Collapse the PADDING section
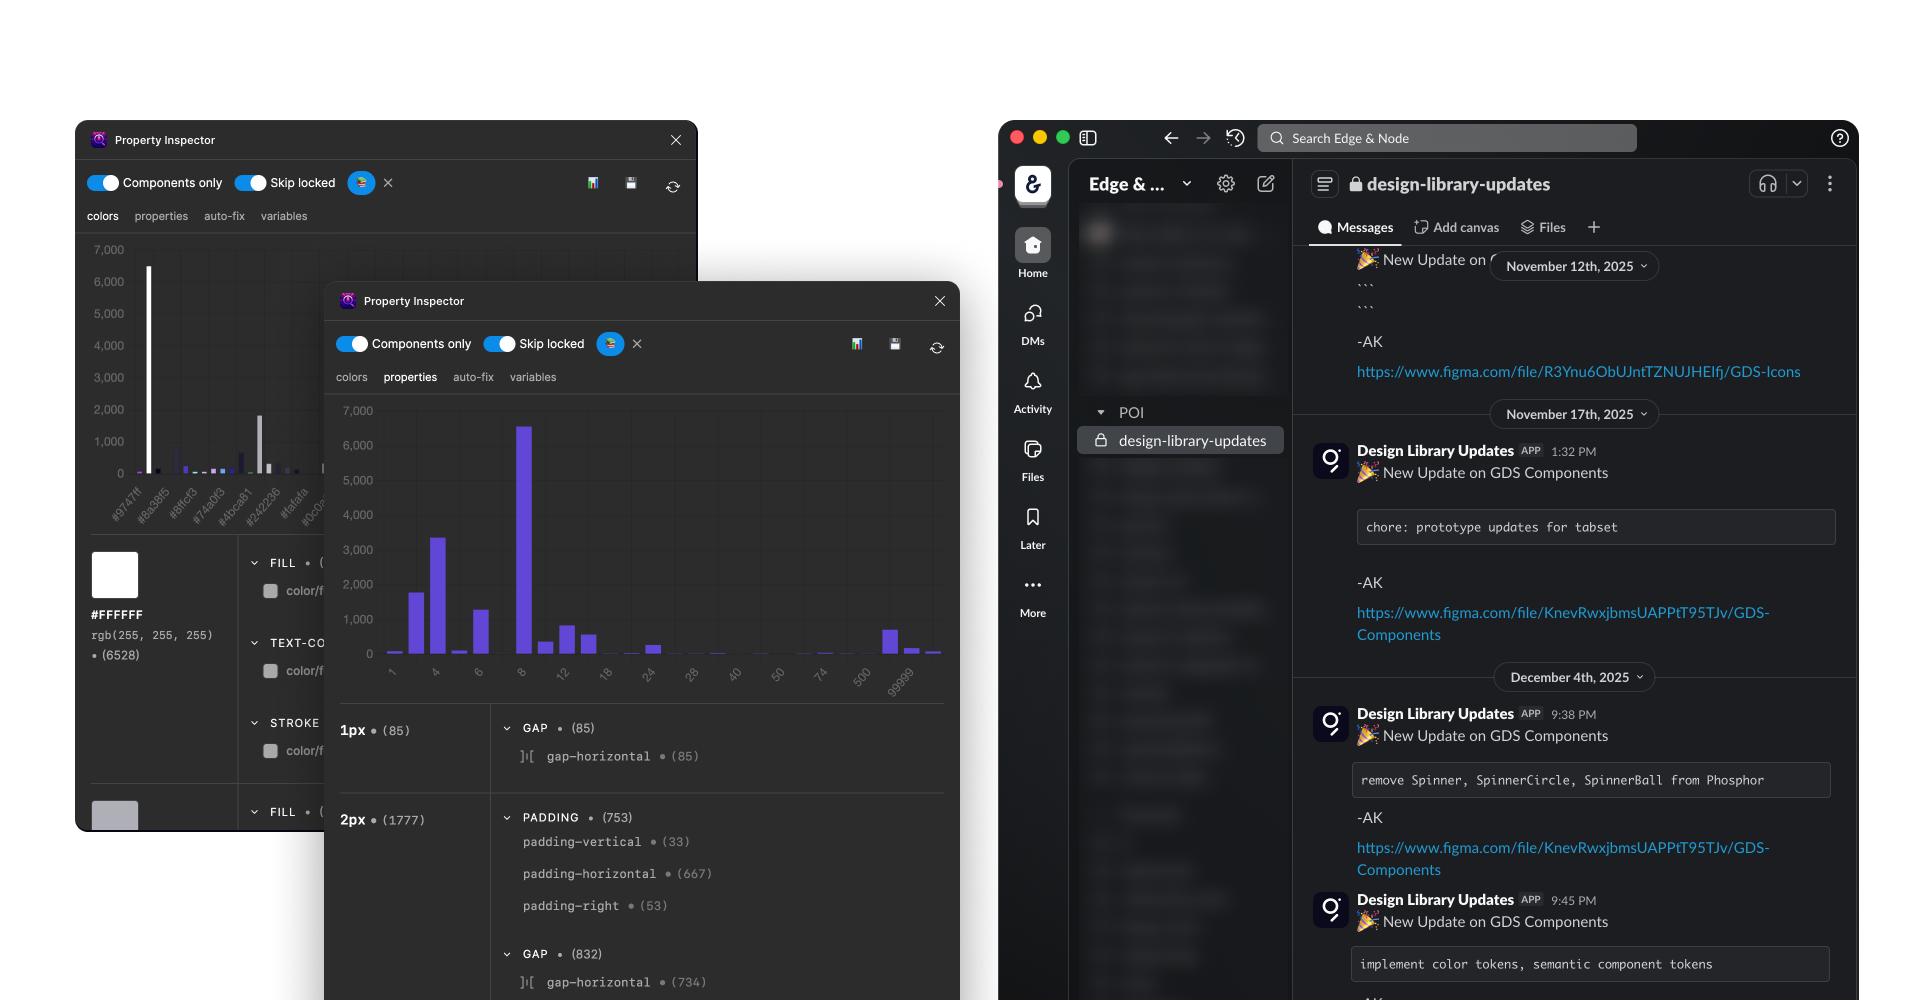 (507, 818)
